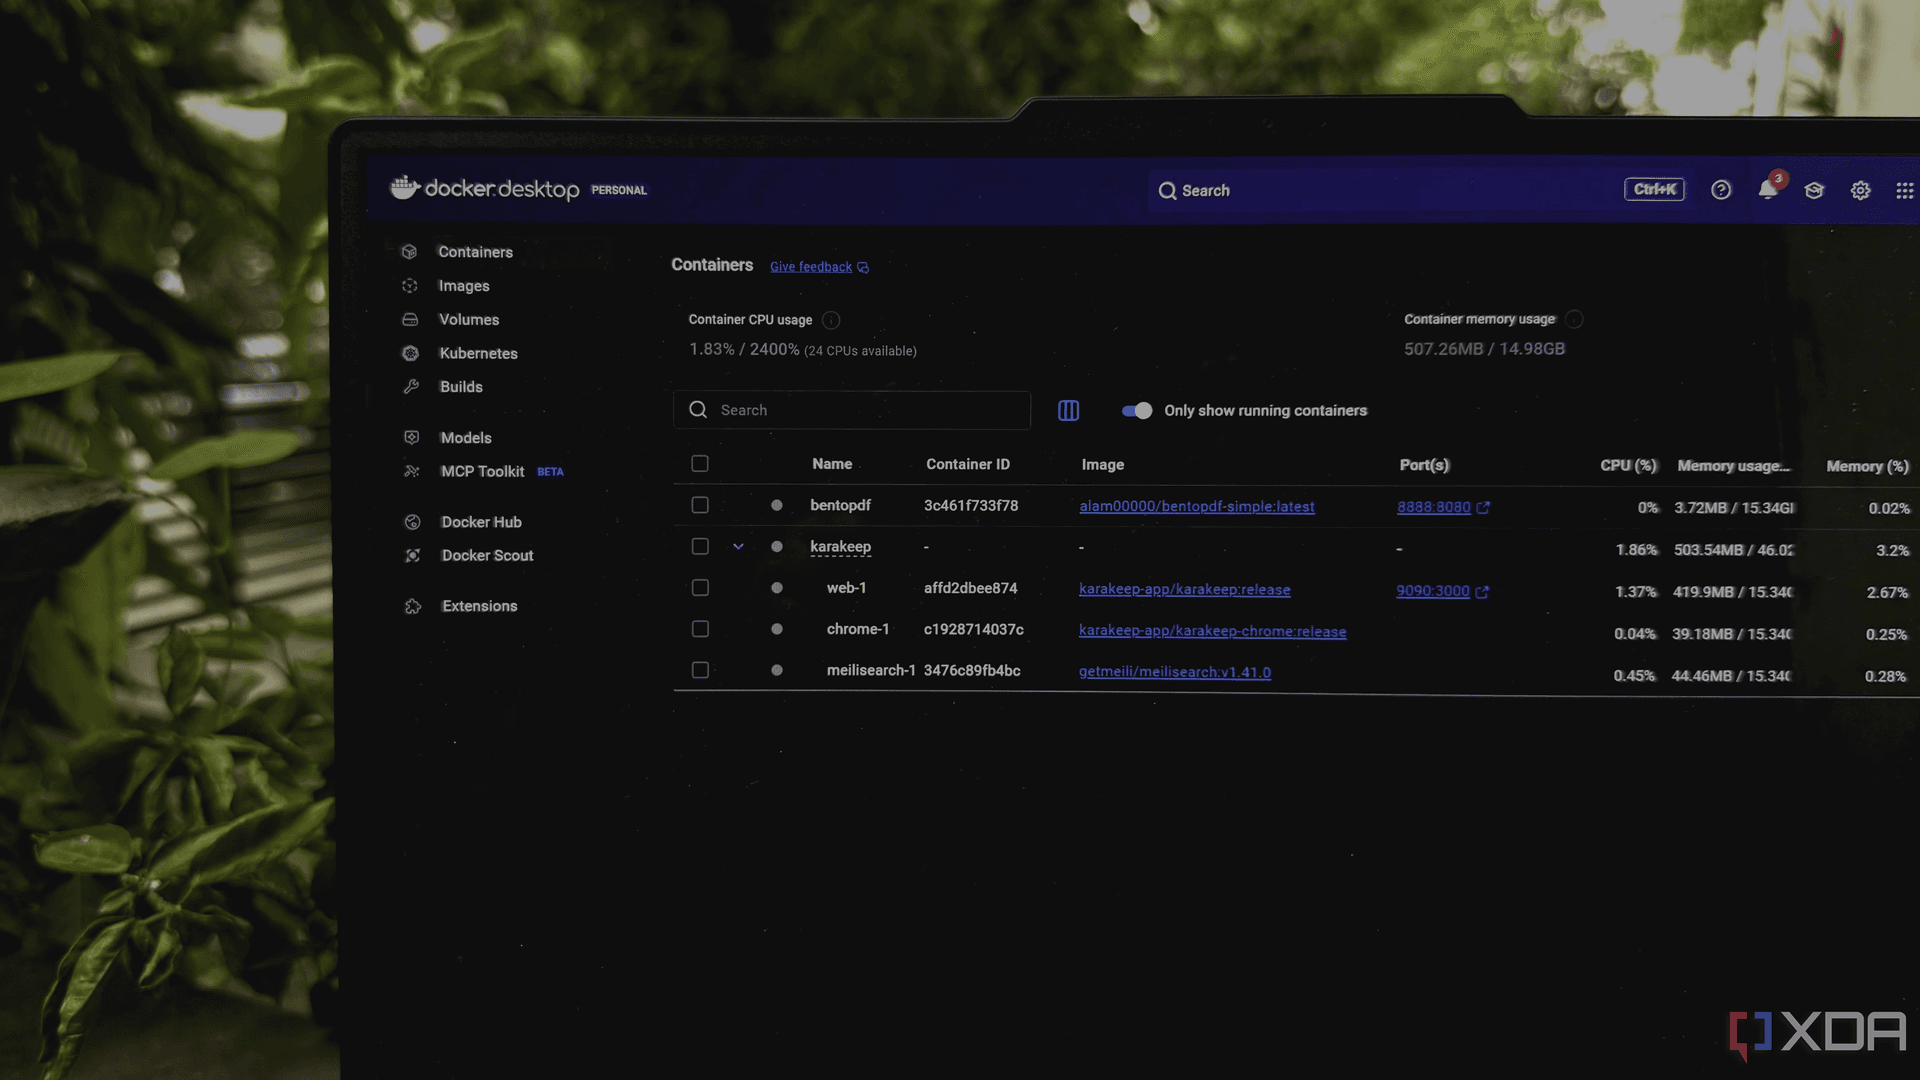Open the MCP Toolkit section

coord(482,471)
